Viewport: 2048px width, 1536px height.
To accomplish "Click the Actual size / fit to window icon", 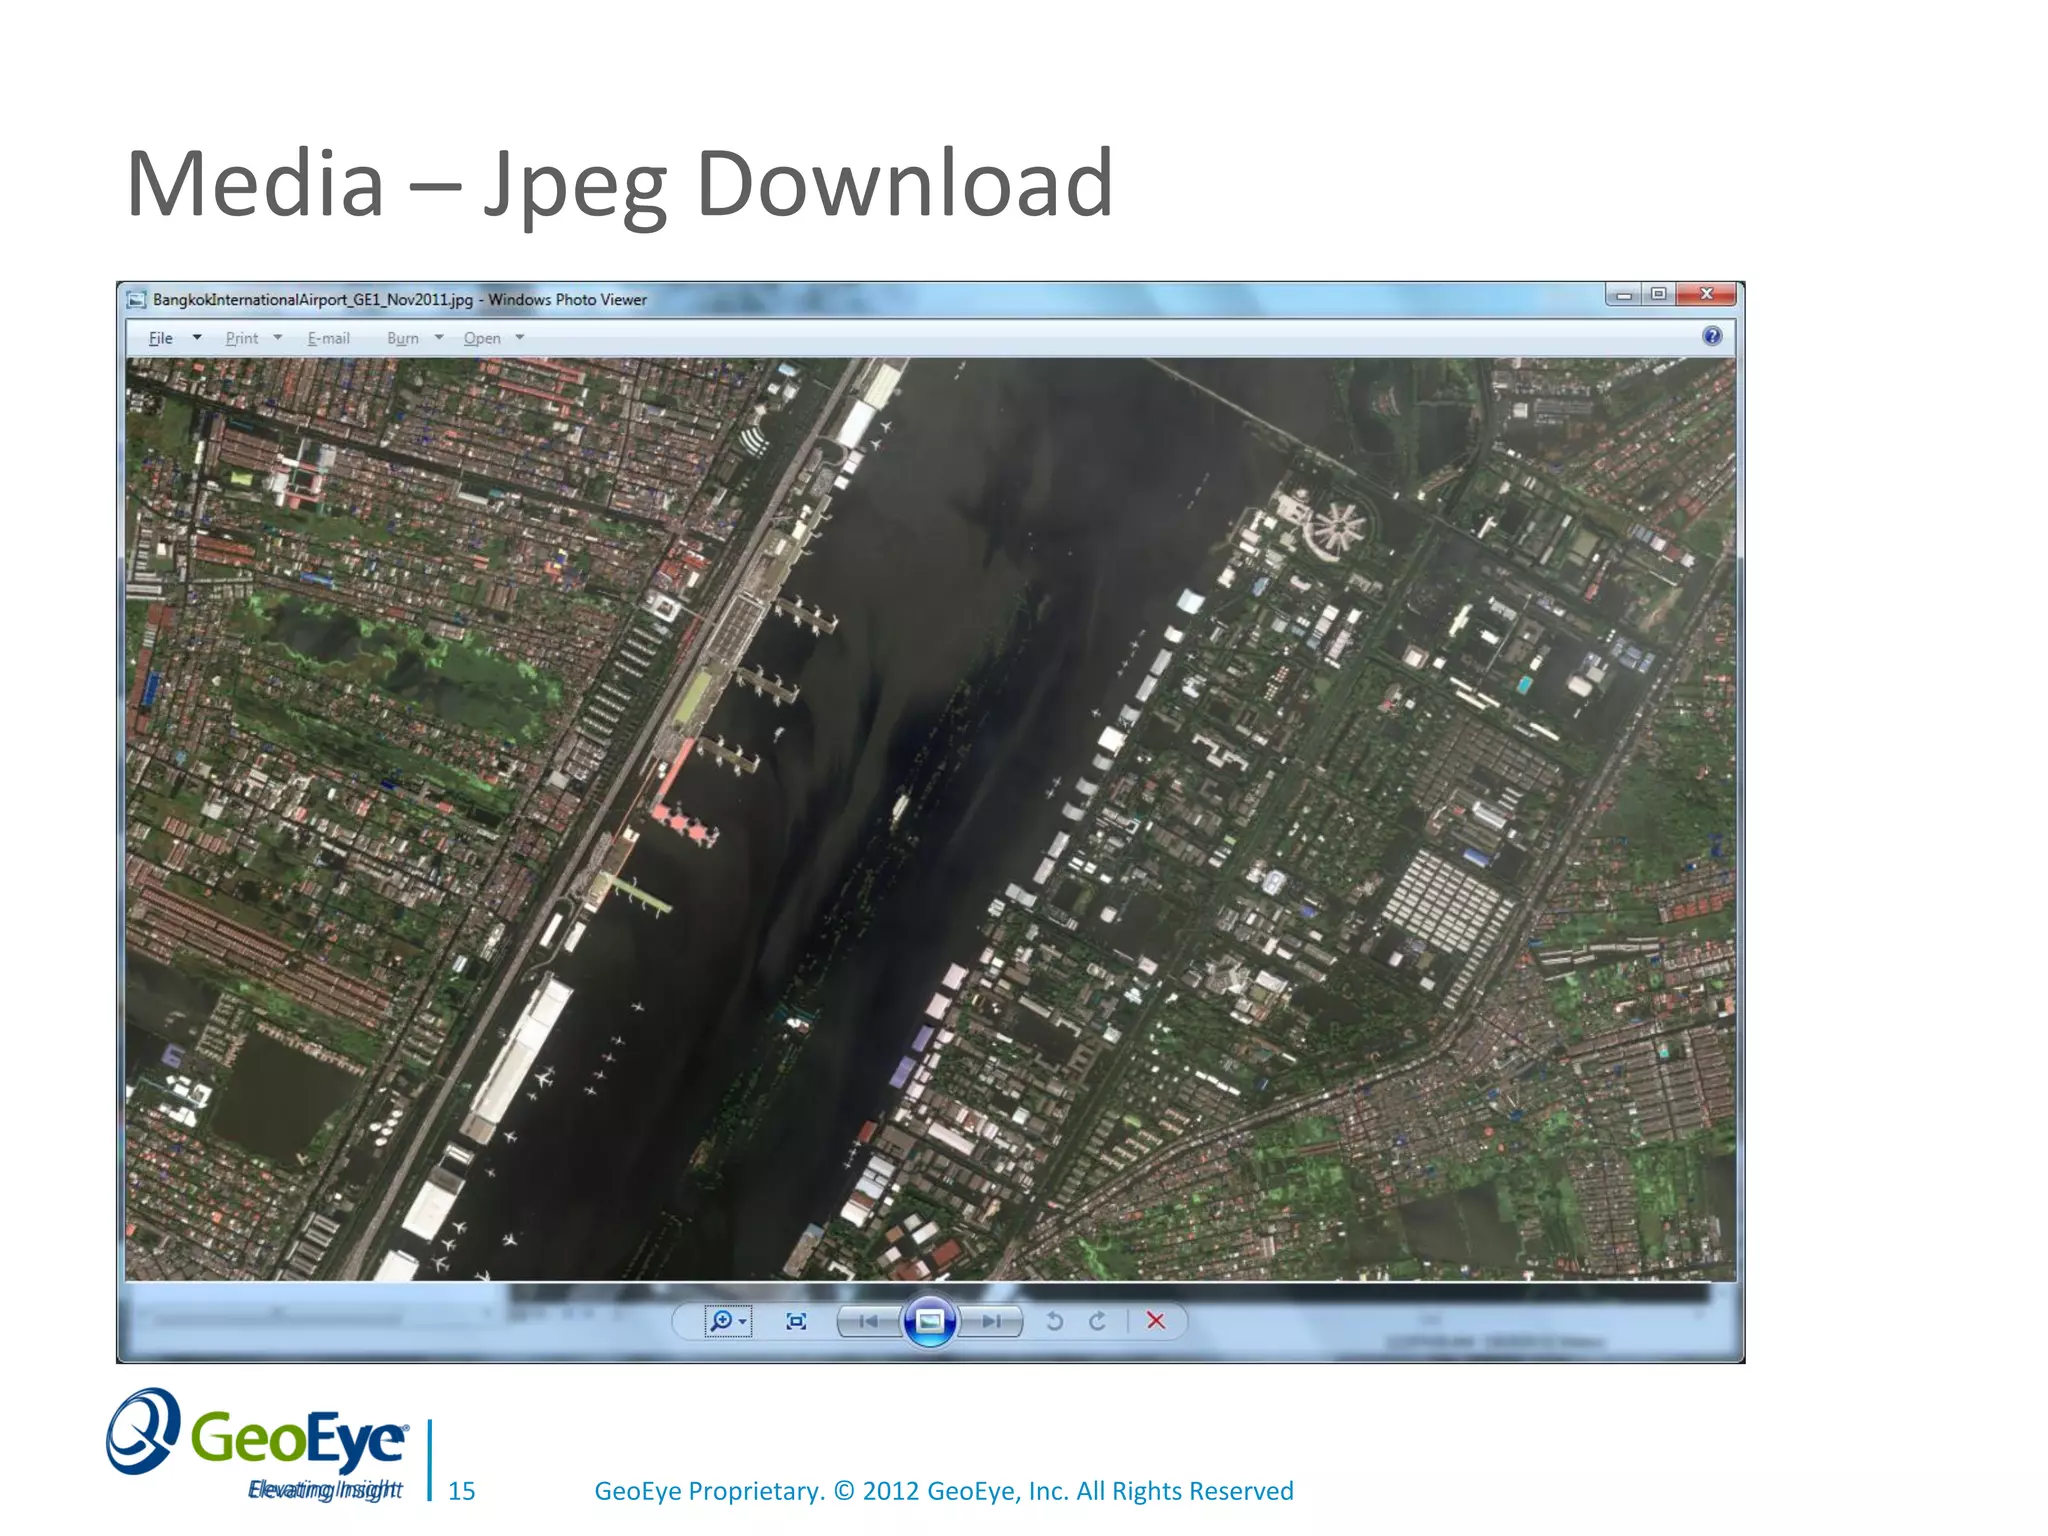I will click(x=796, y=1321).
